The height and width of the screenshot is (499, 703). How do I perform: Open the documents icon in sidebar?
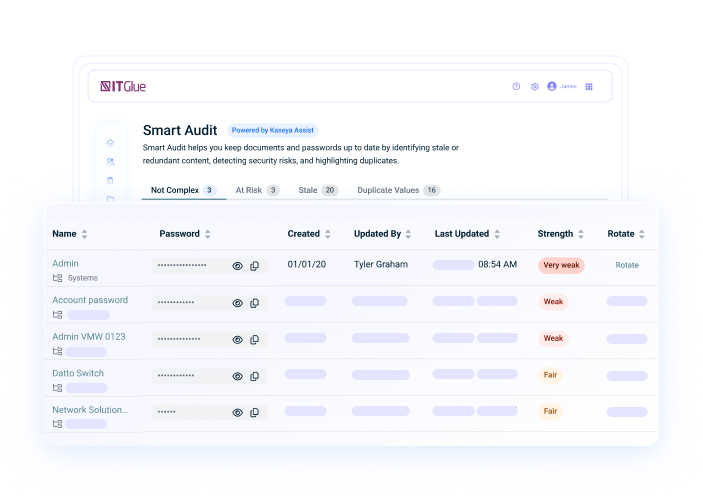110,180
